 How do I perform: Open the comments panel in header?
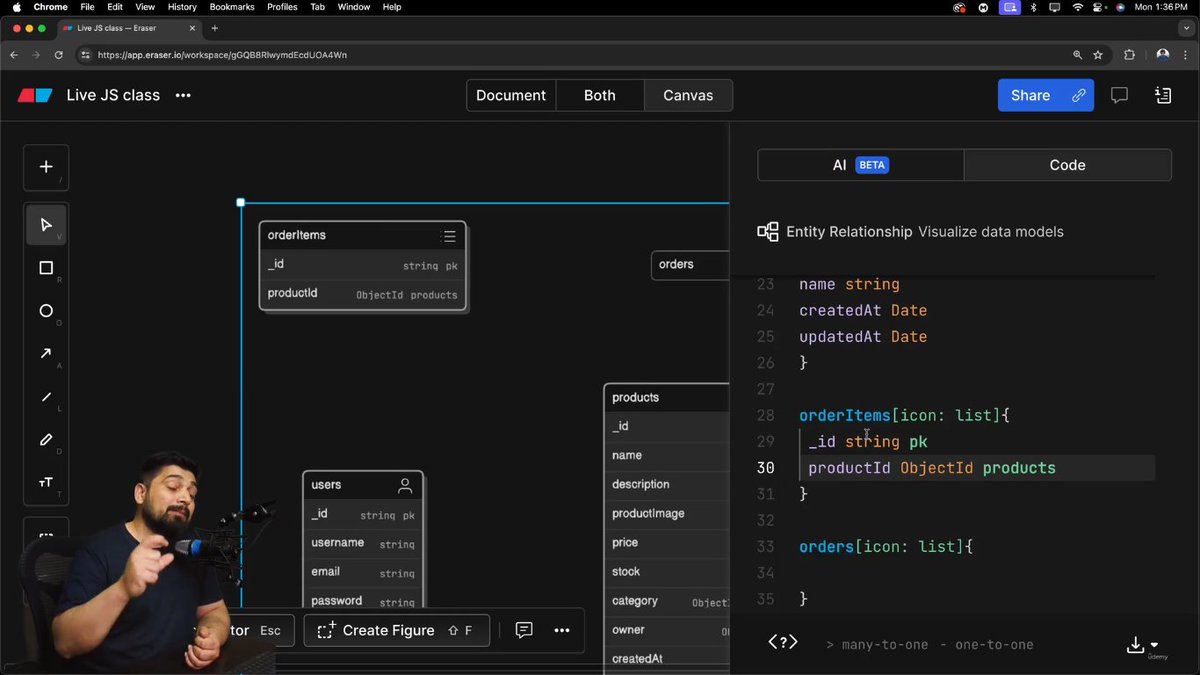click(1120, 95)
